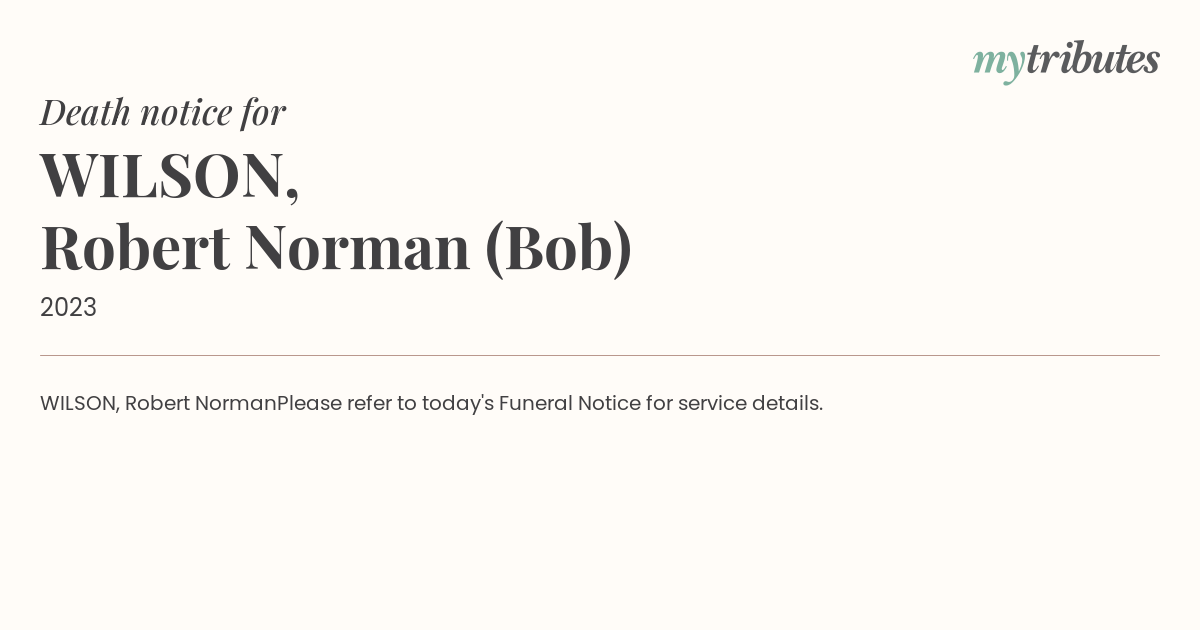This screenshot has width=1200, height=630.
Task: Click the words "Funeral Notice" in the body
Action: (x=570, y=403)
